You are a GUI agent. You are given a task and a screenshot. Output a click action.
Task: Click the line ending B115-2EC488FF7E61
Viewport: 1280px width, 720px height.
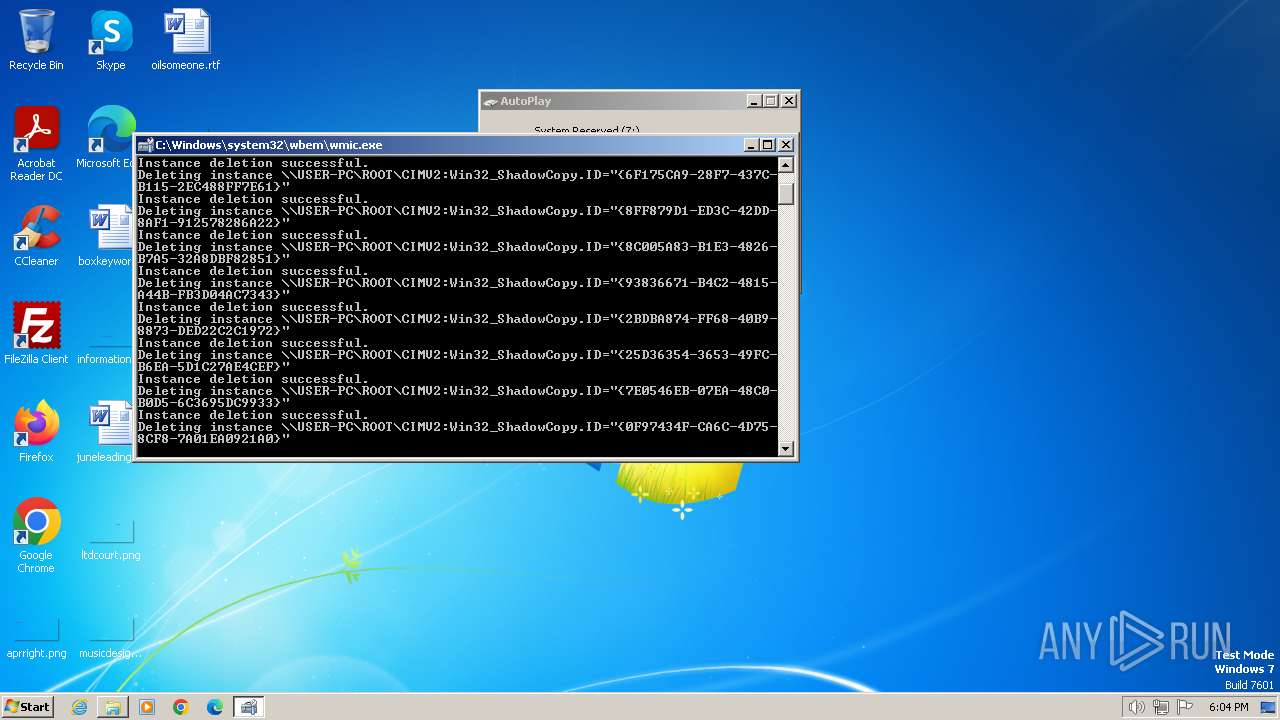[214, 187]
